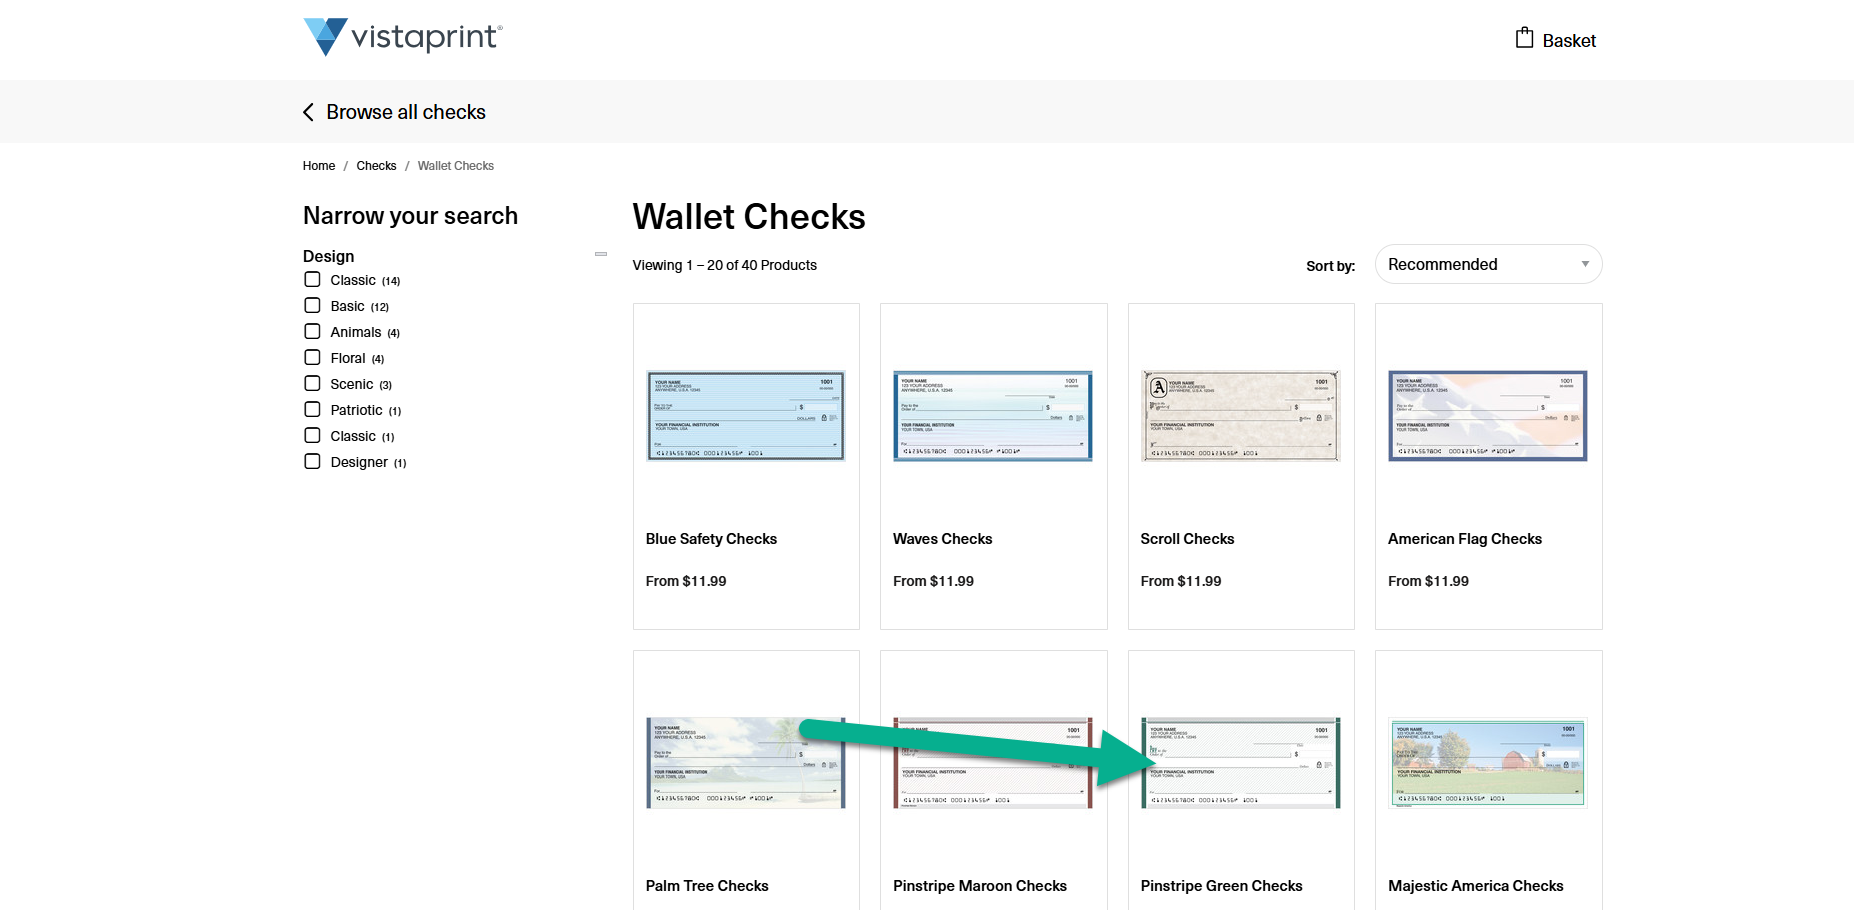Open Scroll Checks thumbnail image

[x=1241, y=416]
